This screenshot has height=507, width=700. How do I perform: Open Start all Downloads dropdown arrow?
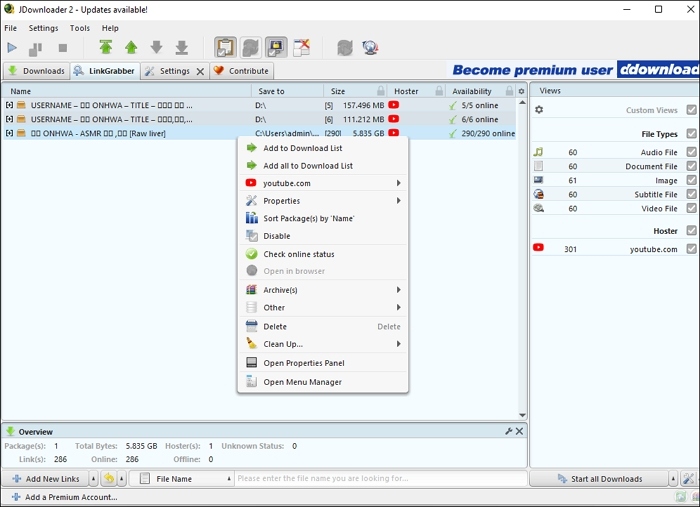pos(673,479)
